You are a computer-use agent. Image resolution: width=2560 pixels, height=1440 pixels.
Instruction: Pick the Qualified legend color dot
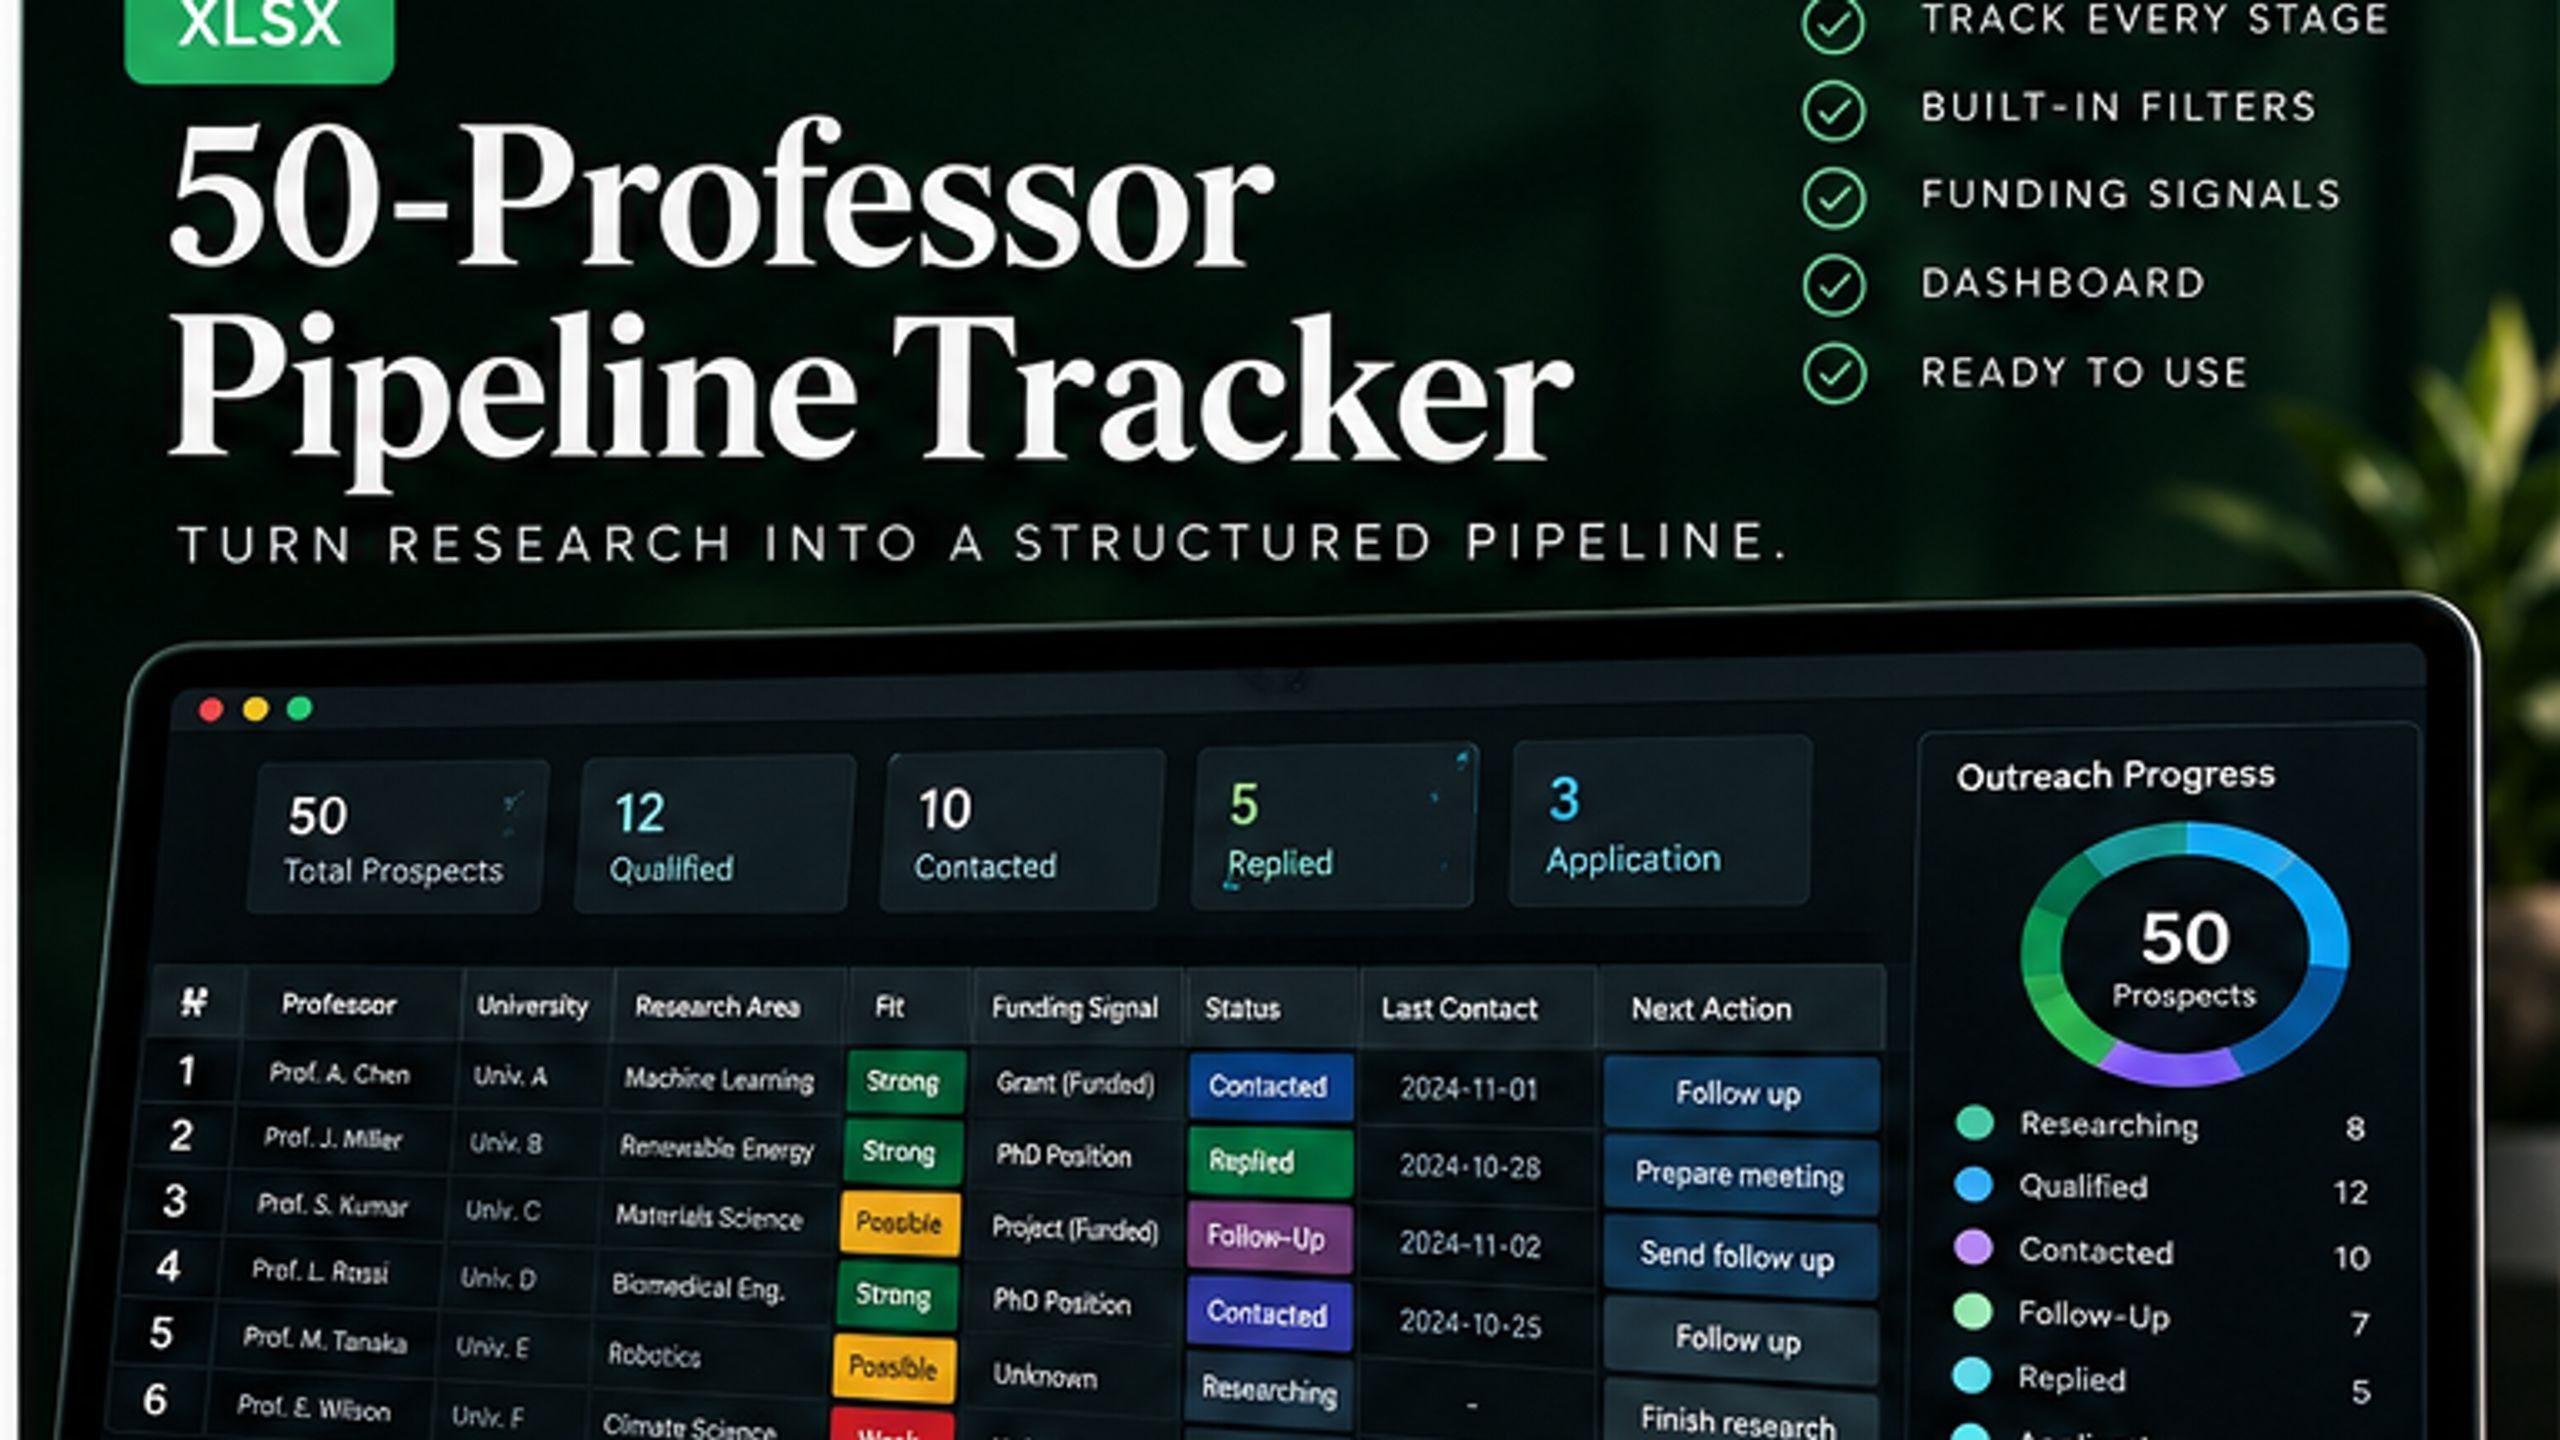coord(1974,1184)
